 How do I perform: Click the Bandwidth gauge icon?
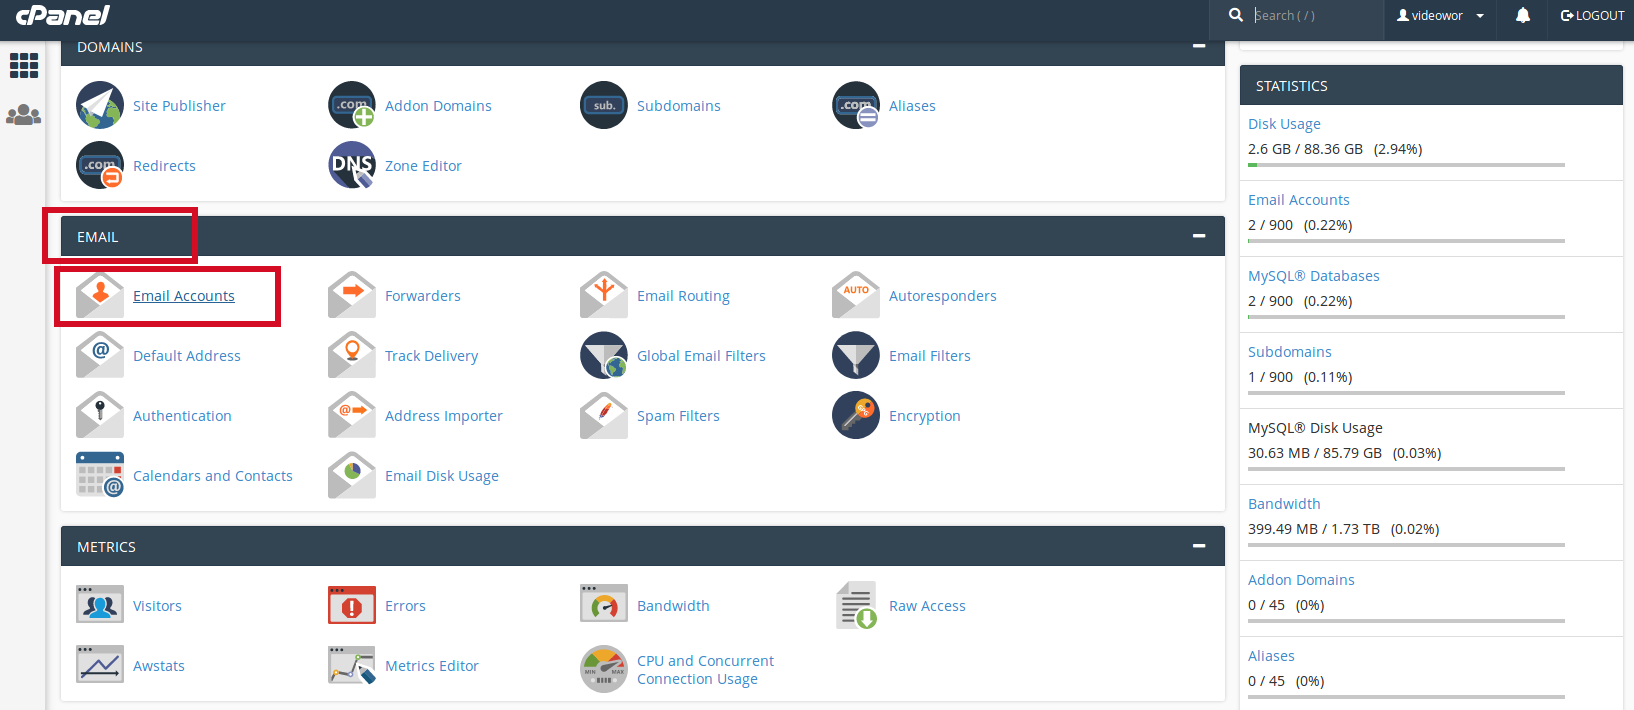point(604,605)
